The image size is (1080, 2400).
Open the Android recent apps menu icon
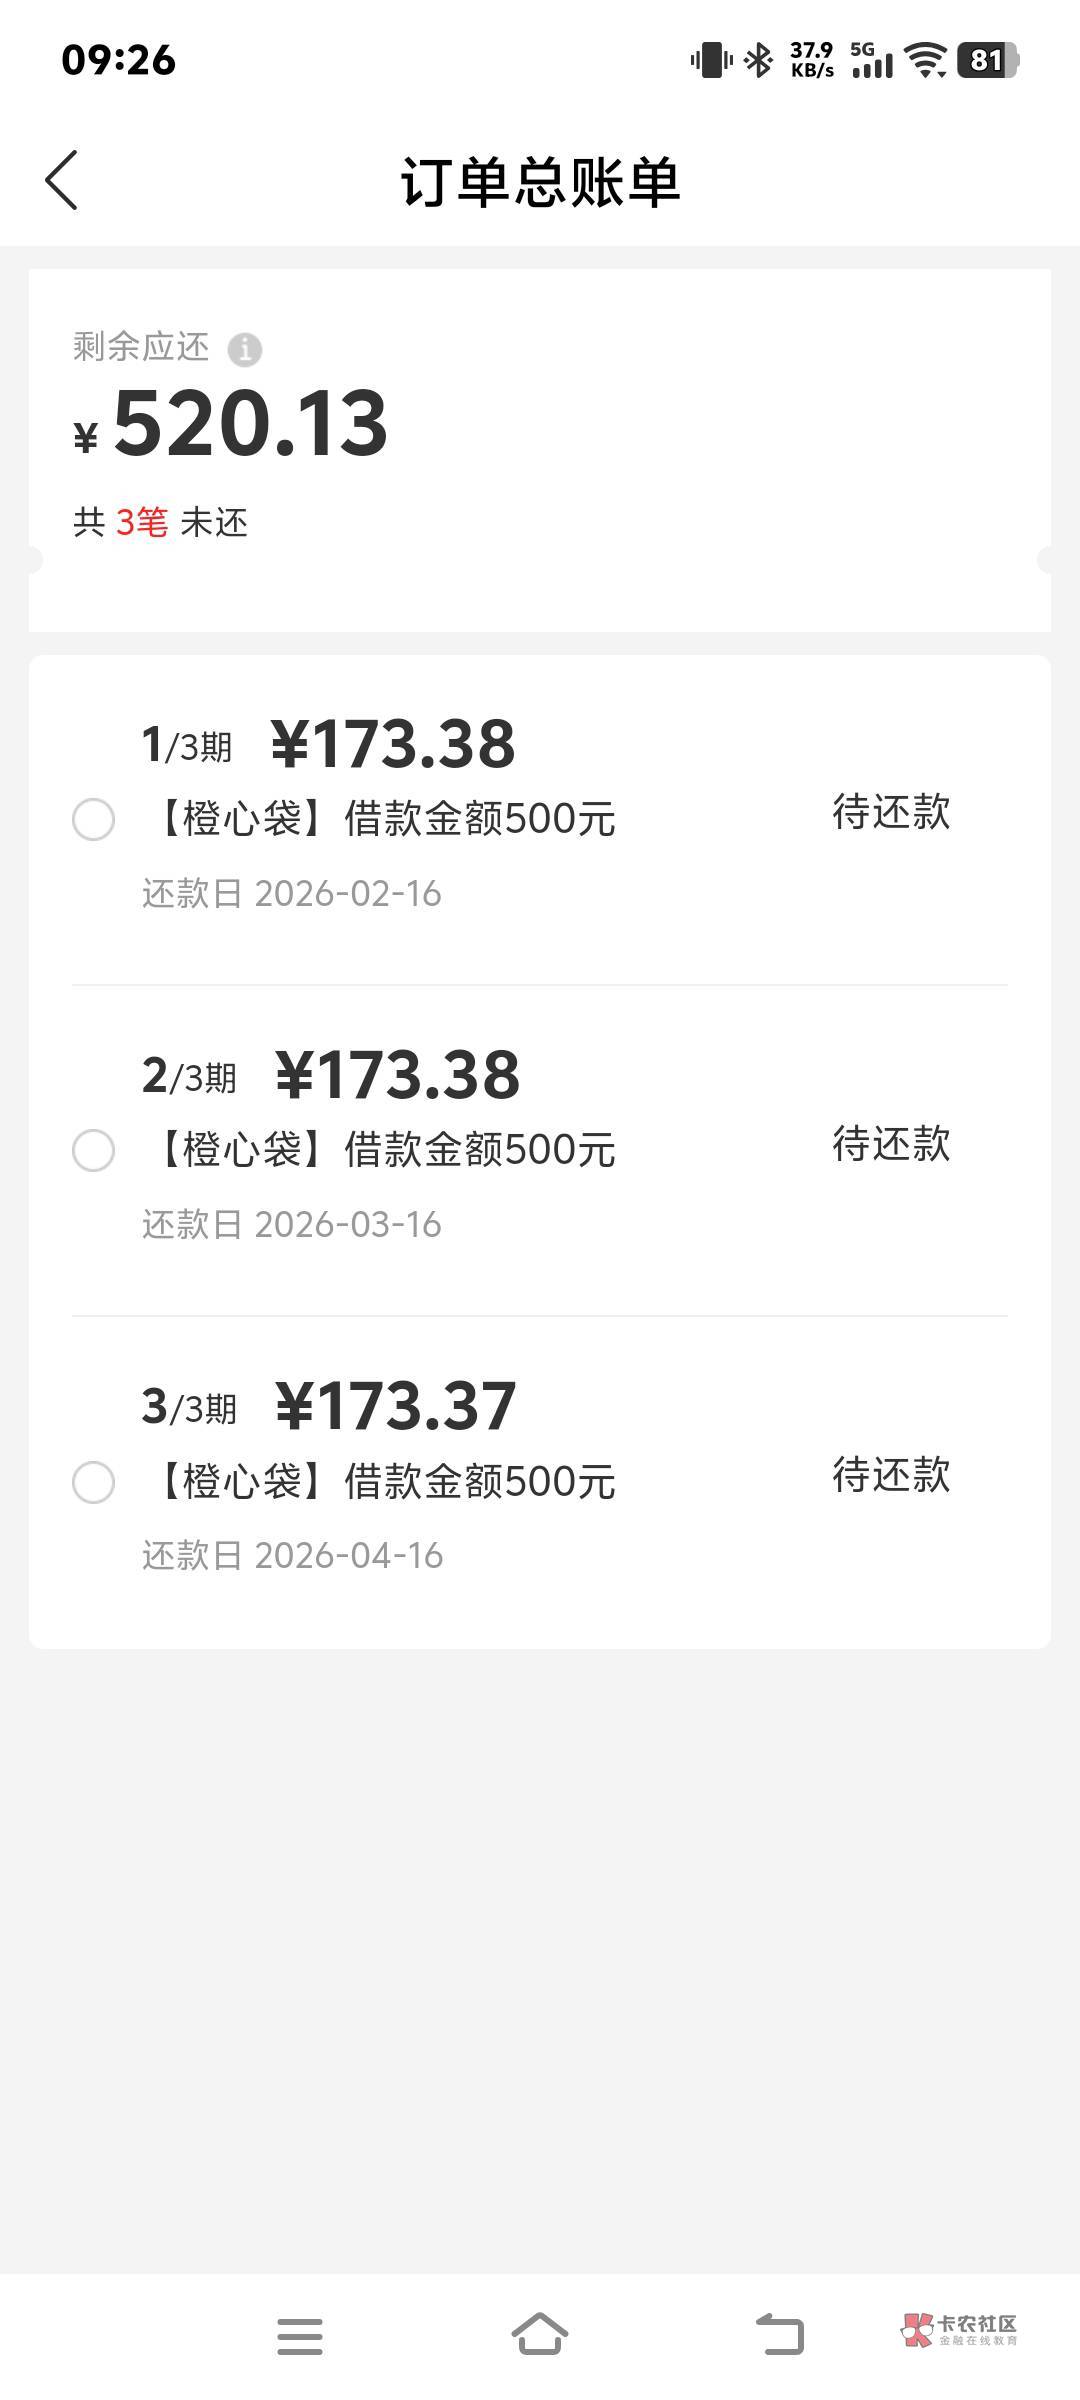pyautogui.click(x=300, y=2336)
